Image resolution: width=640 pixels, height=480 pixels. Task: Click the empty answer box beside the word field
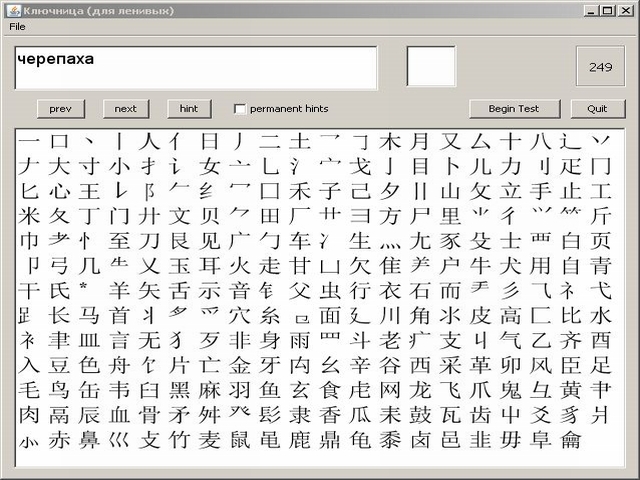pos(431,66)
